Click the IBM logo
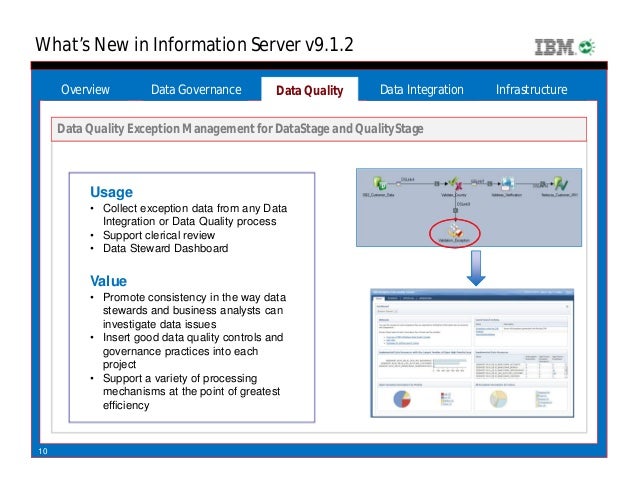The height and width of the screenshot is (493, 638). [555, 47]
